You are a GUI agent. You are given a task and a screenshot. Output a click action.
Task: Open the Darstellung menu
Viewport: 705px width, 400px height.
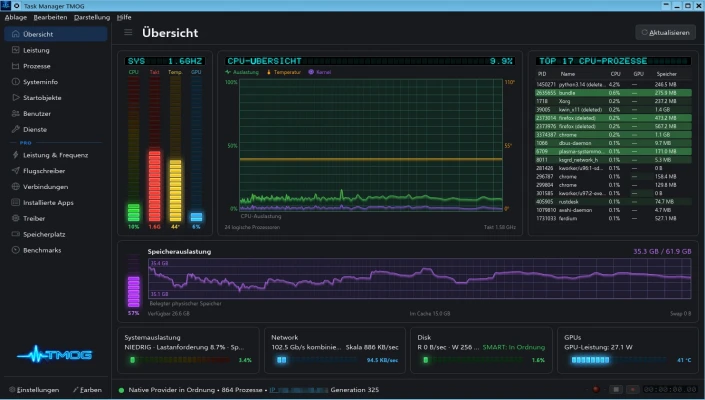pos(92,17)
